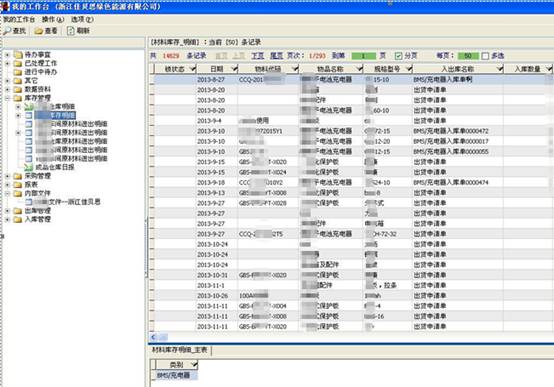Viewport: 554px width, 387px height.
Task: Open the 日期 column filter dropdown
Action: 234,68
